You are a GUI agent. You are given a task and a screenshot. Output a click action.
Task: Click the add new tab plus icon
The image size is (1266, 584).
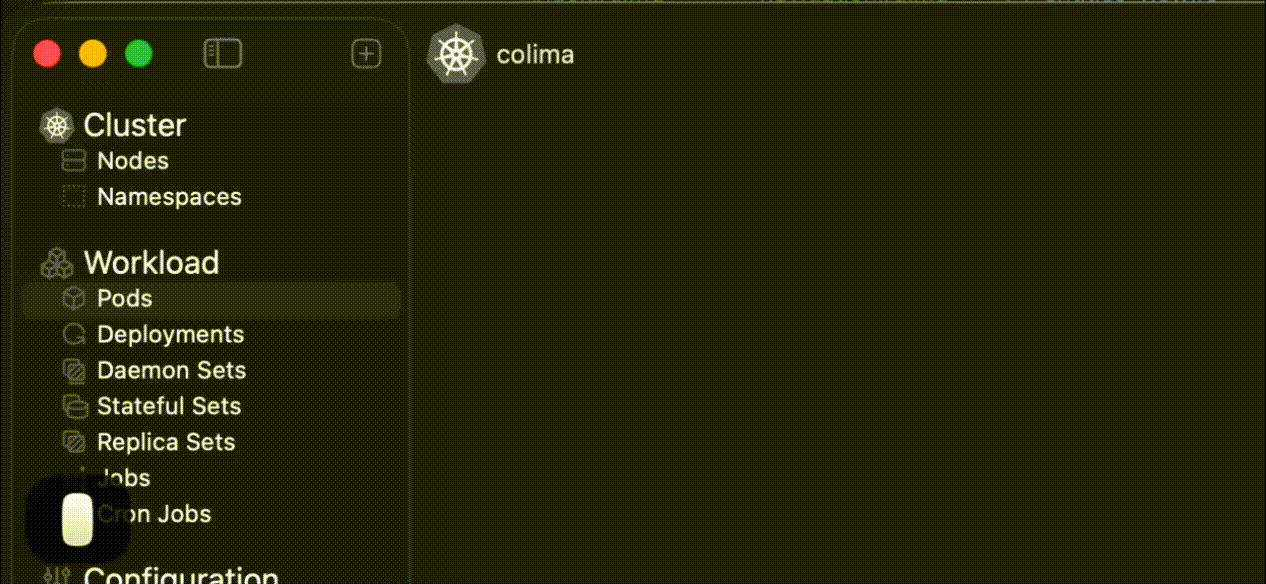[x=366, y=54]
